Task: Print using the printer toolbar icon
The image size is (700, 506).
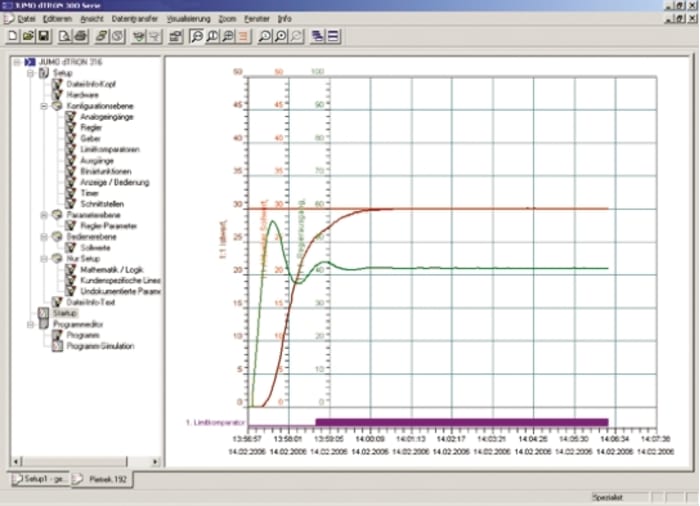Action: pos(80,36)
